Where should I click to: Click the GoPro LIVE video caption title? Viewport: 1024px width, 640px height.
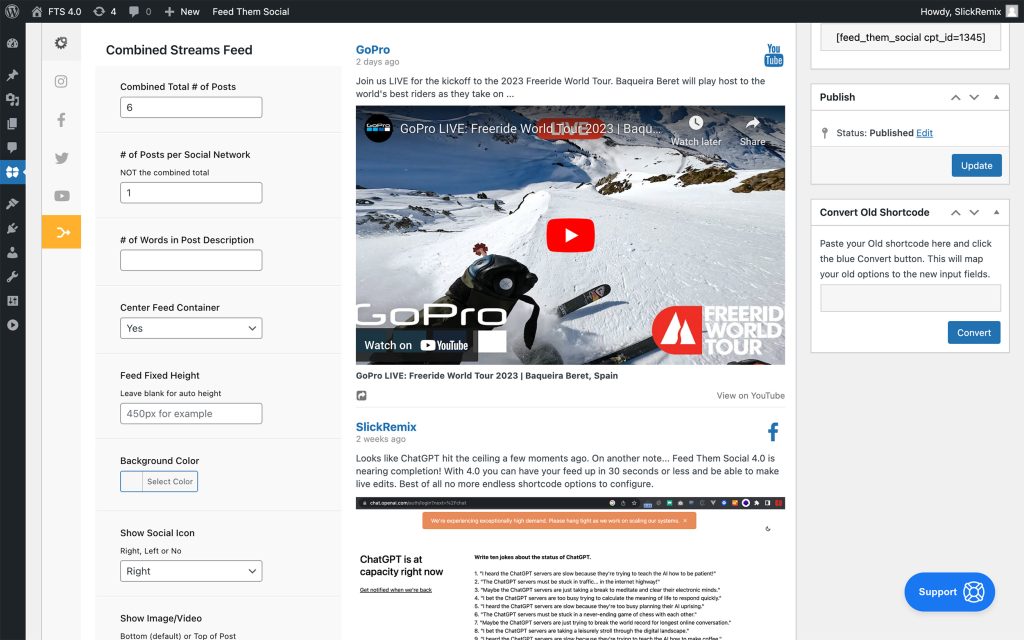point(487,376)
